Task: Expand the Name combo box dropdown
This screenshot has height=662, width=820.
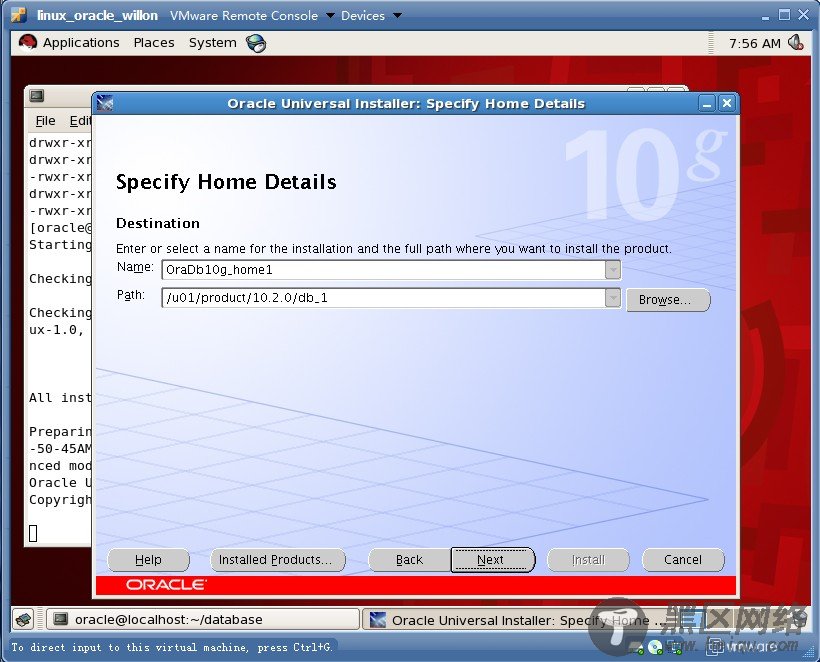Action: point(613,270)
